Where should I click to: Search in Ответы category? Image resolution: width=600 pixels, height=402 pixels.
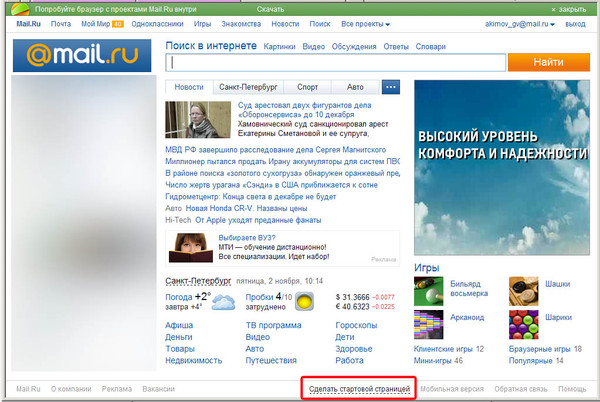(396, 47)
